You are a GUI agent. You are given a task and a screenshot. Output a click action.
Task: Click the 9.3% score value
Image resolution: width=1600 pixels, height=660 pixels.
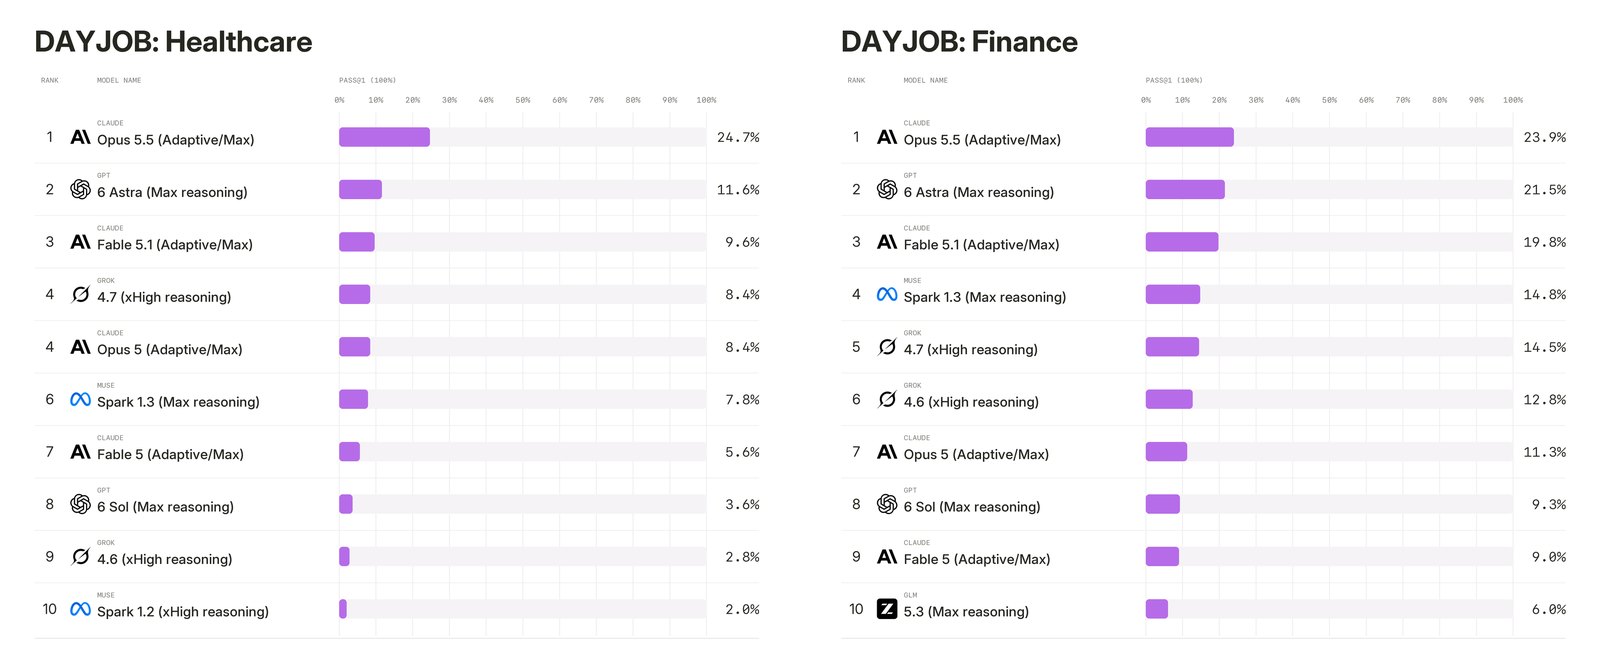pos(1549,504)
